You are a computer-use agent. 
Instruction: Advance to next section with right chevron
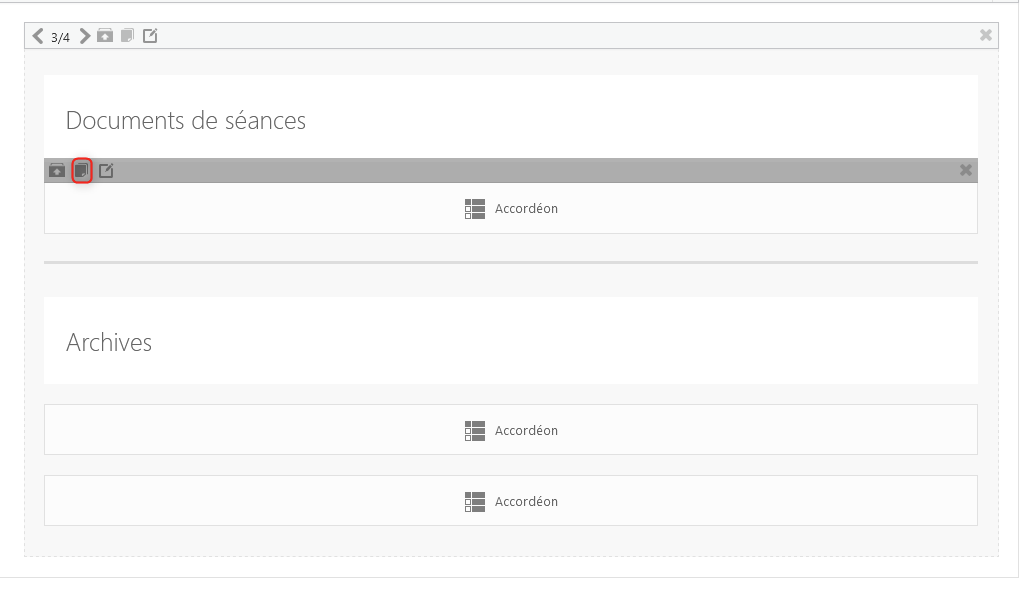point(85,35)
